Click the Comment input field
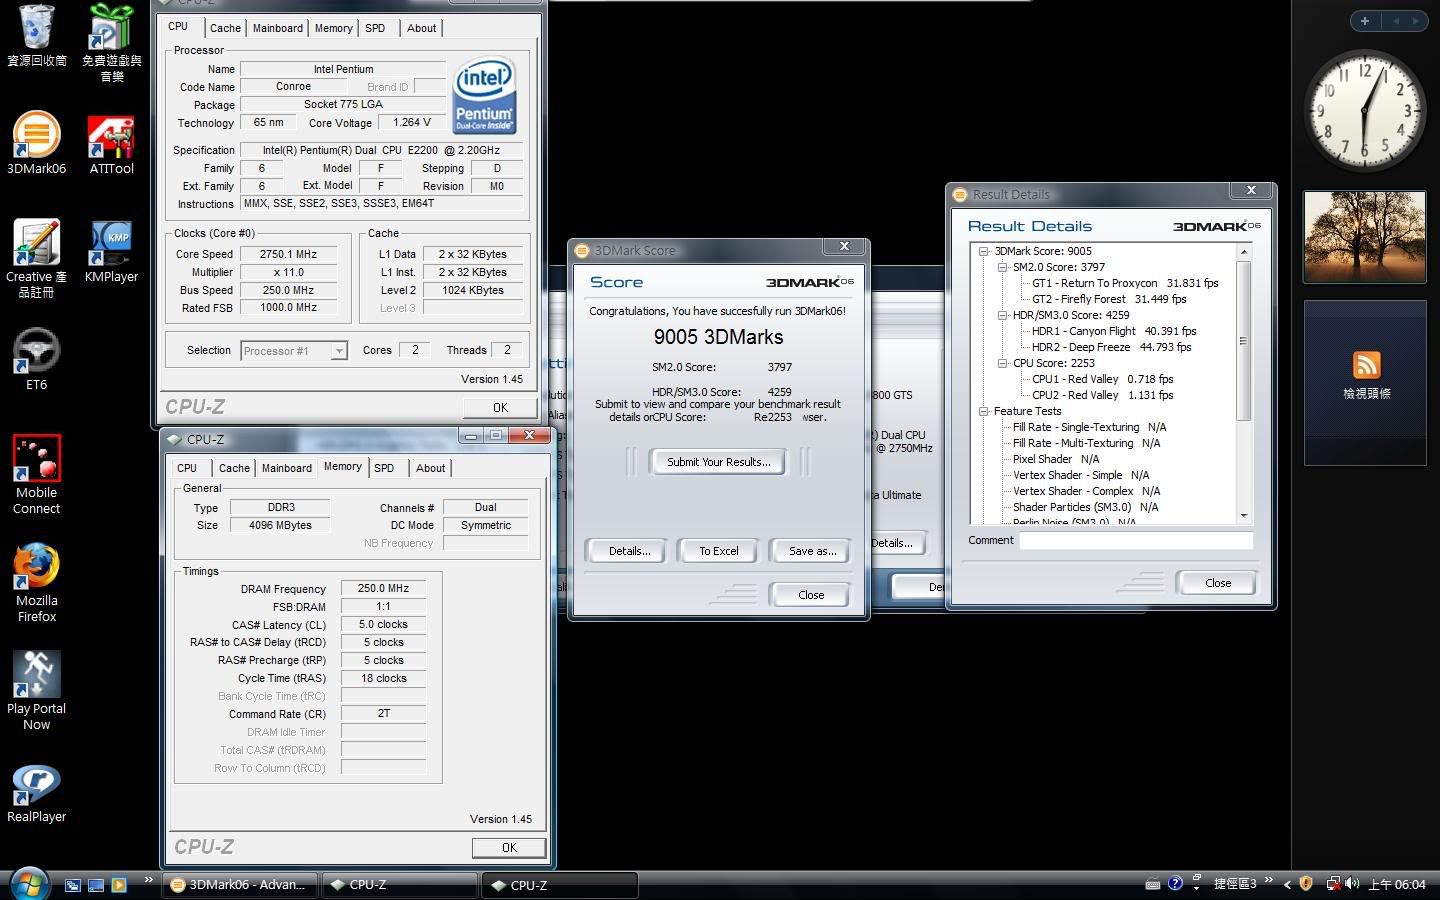The image size is (1440, 900). (1136, 540)
